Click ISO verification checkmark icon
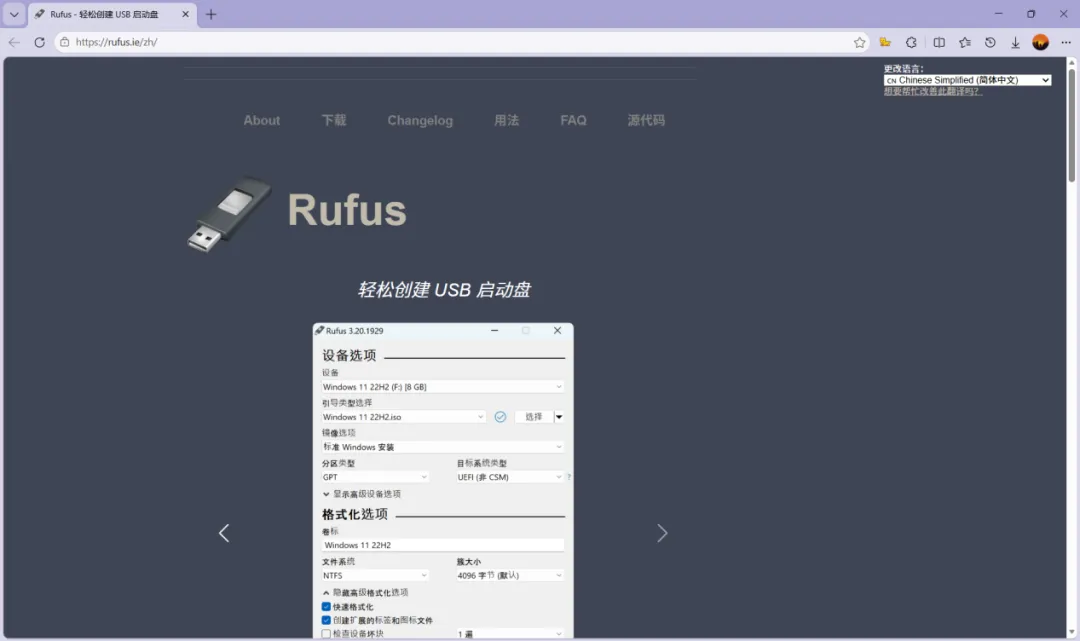The image size is (1080, 641). tap(500, 417)
